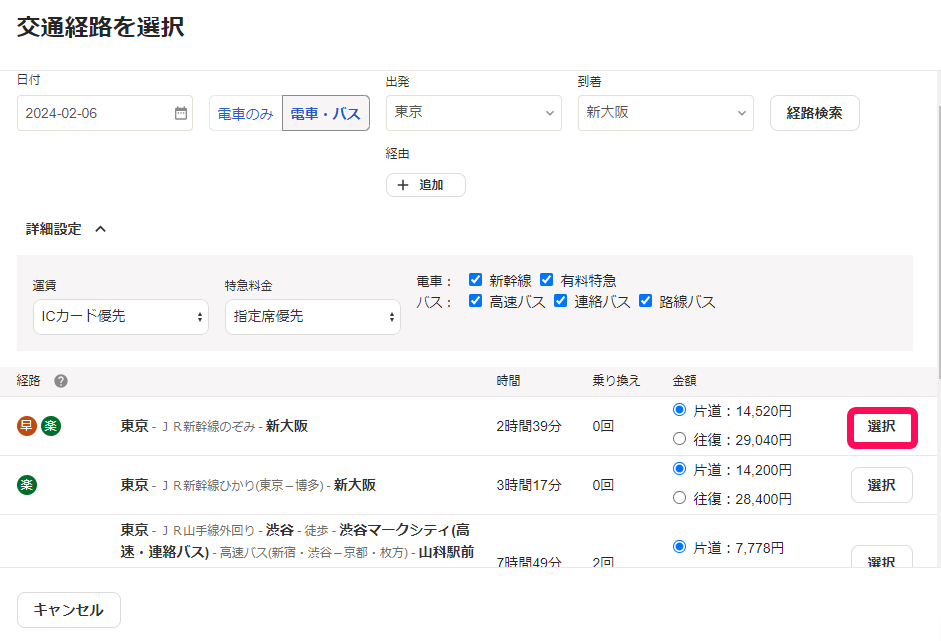This screenshot has height=641, width=941.
Task: Click the キャンセル button
Action: click(68, 610)
